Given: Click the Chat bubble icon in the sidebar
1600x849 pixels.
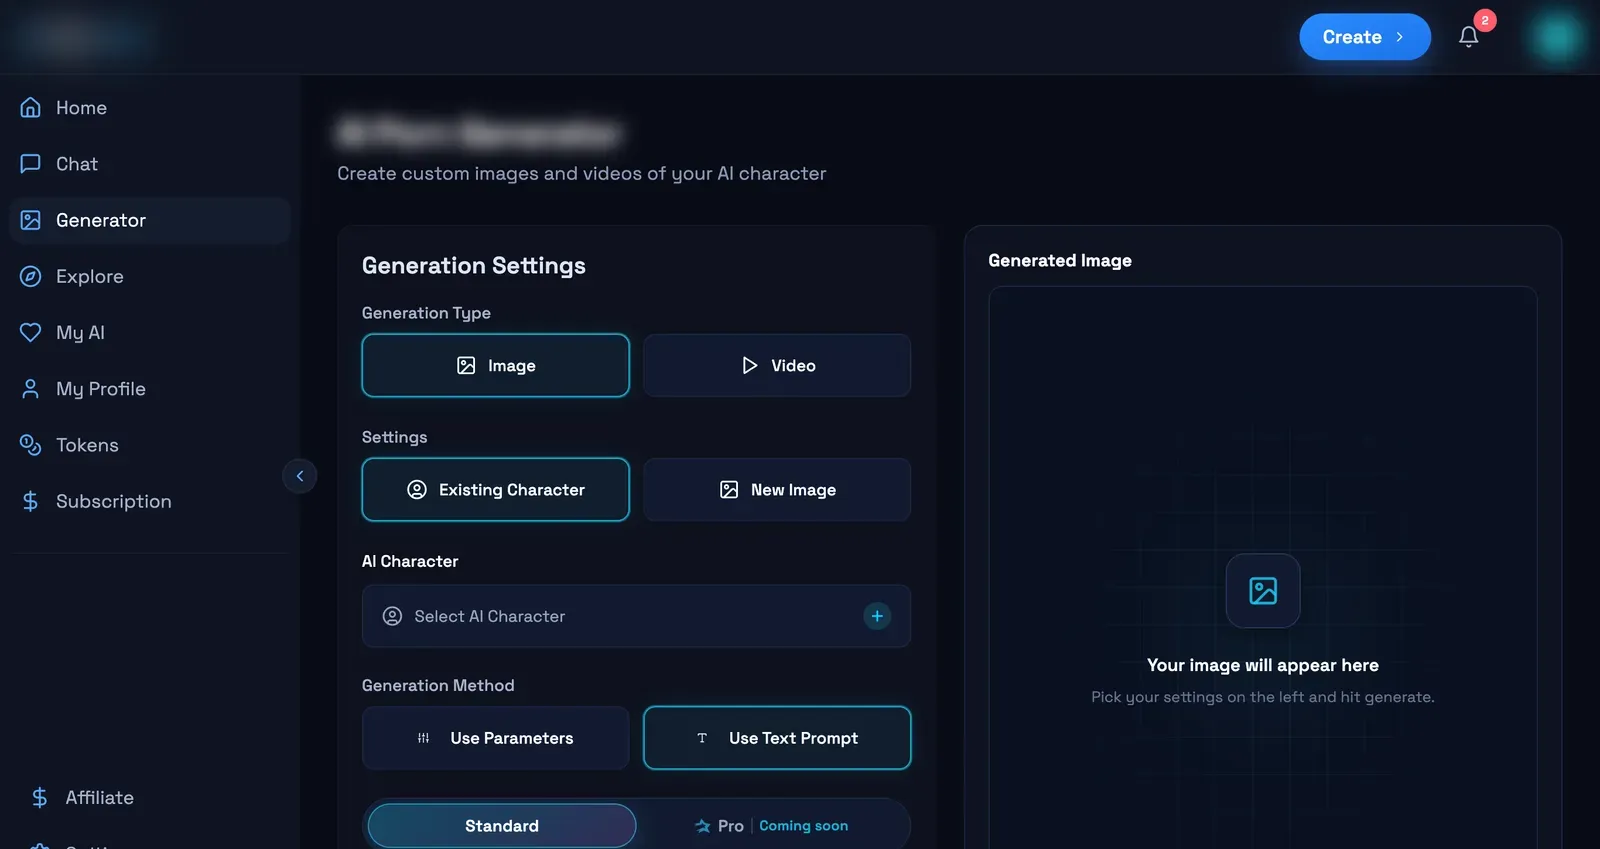Looking at the screenshot, I should [x=31, y=163].
